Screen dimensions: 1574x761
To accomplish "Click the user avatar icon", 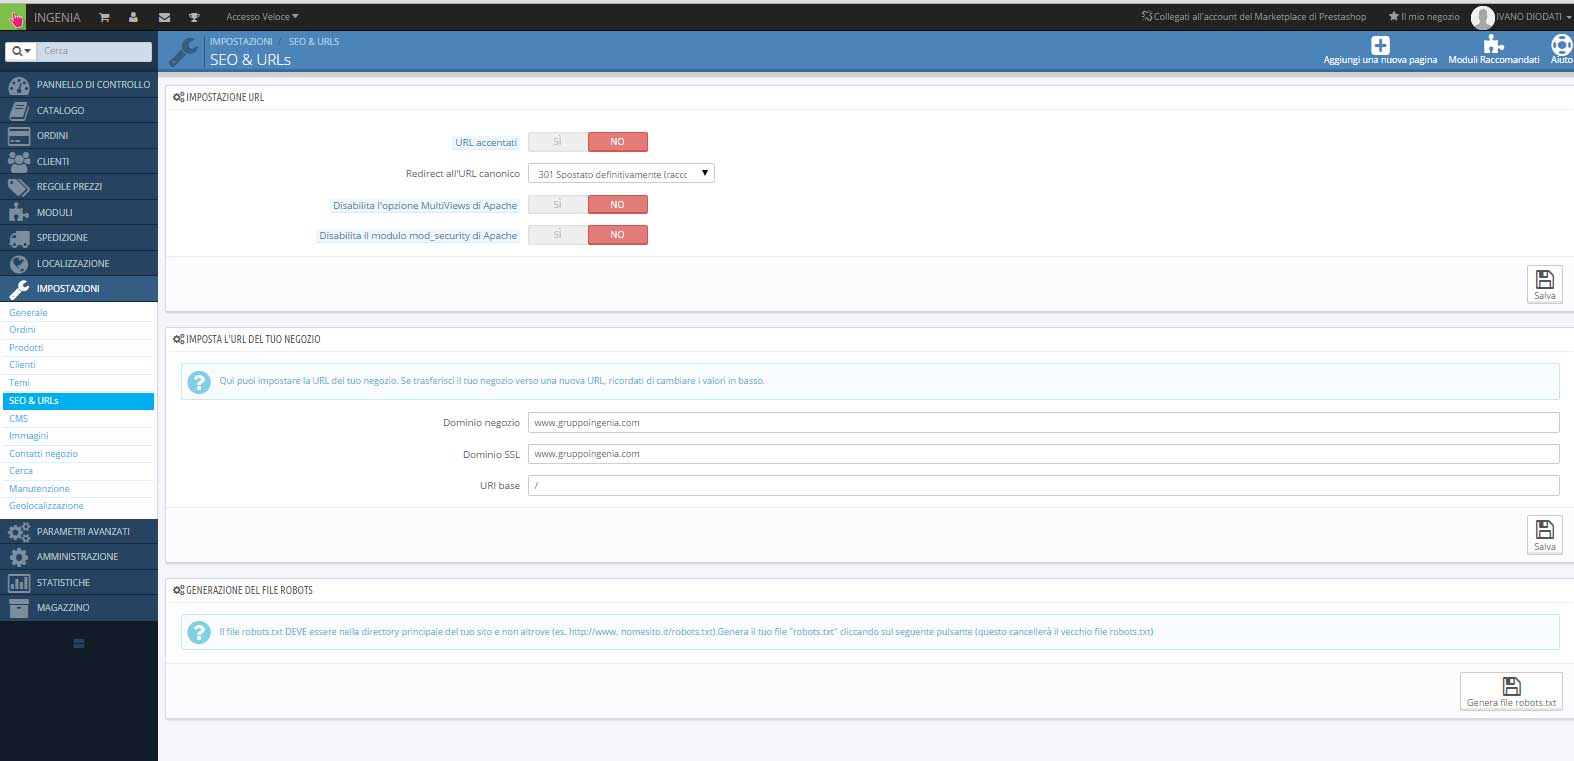I will (1482, 17).
